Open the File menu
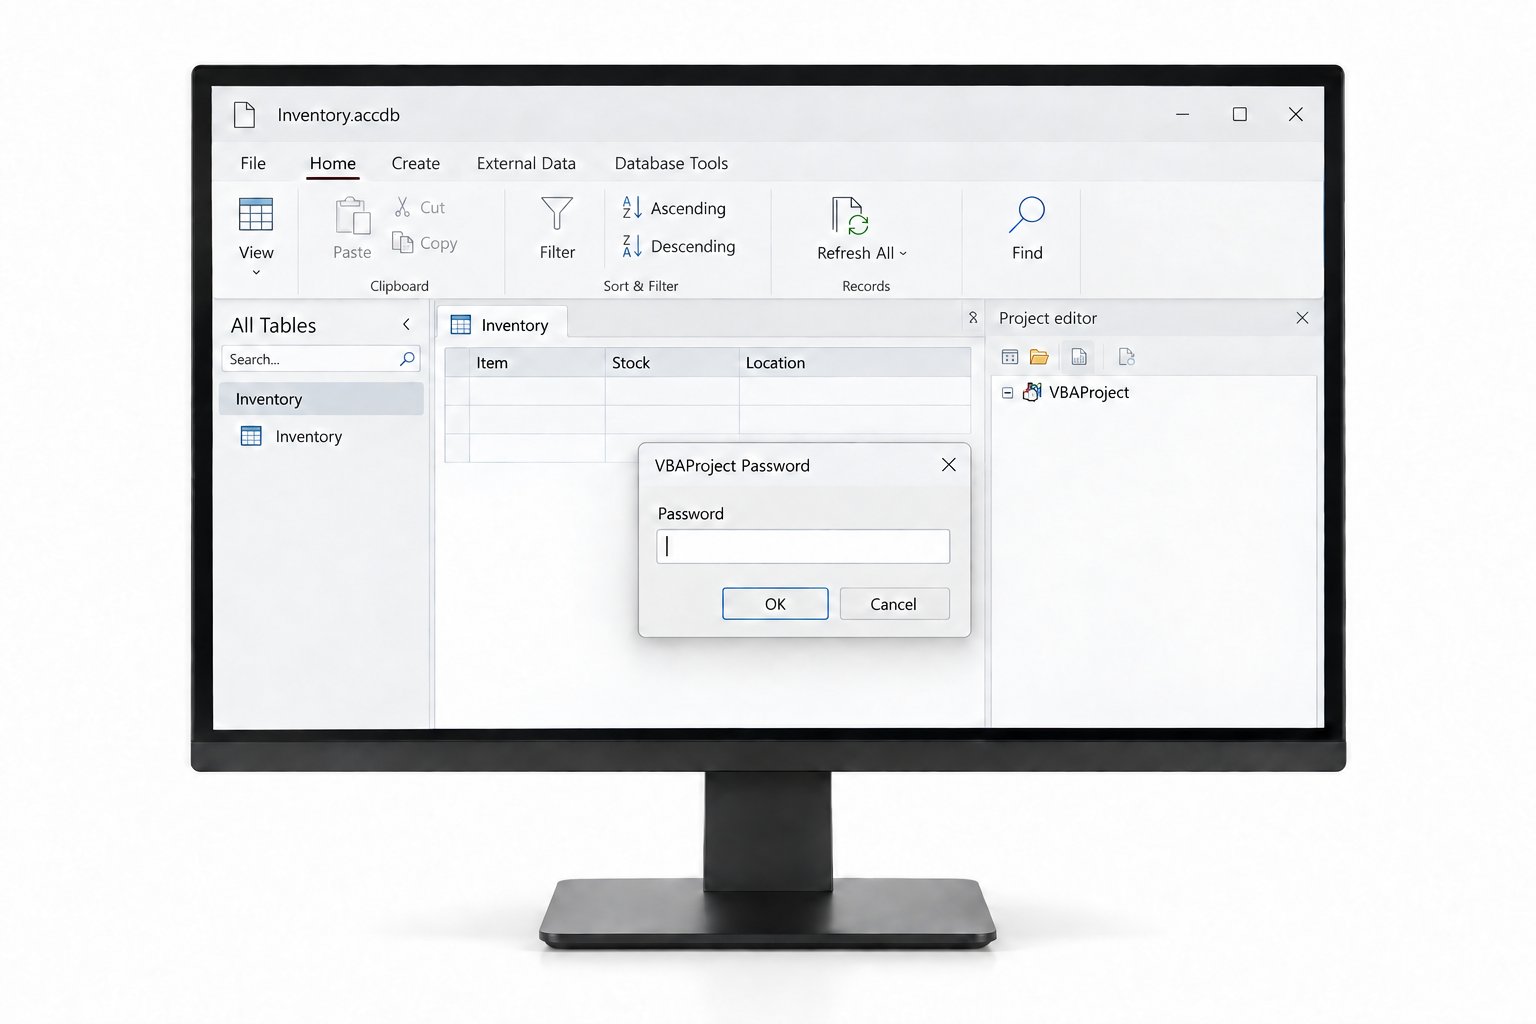 [x=253, y=163]
